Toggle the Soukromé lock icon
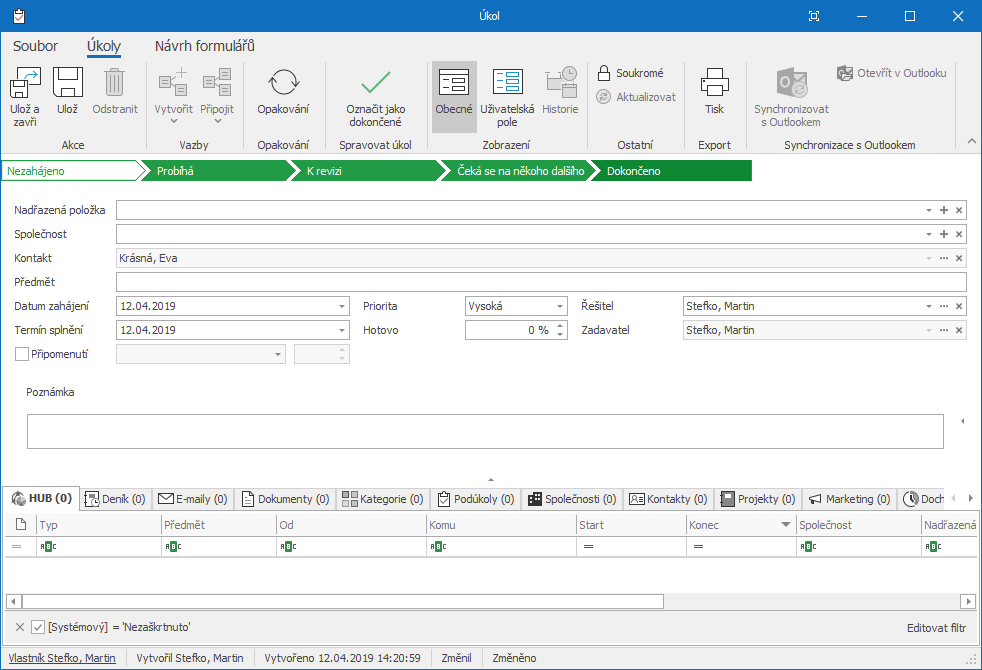Screen dimensions: 982x670 pos(604,73)
